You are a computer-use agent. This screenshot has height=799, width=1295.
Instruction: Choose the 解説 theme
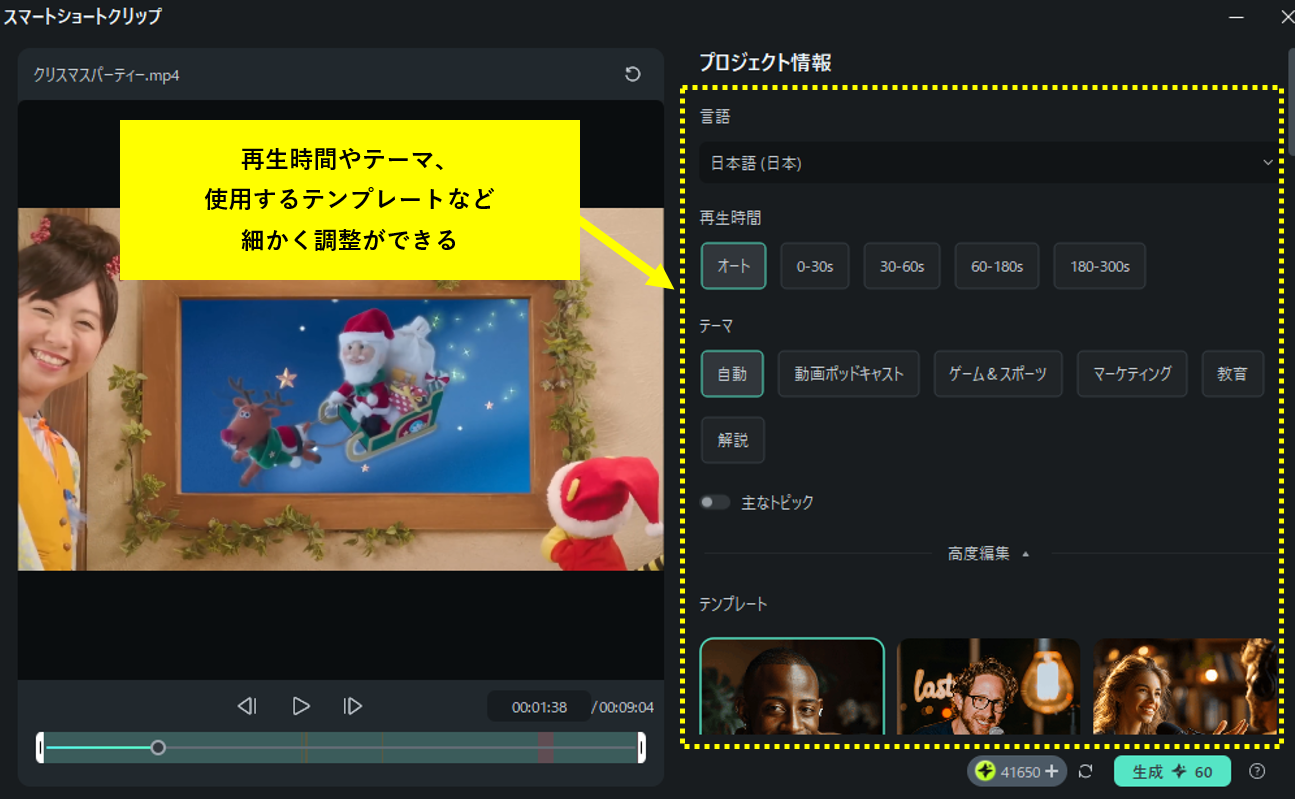pos(733,439)
